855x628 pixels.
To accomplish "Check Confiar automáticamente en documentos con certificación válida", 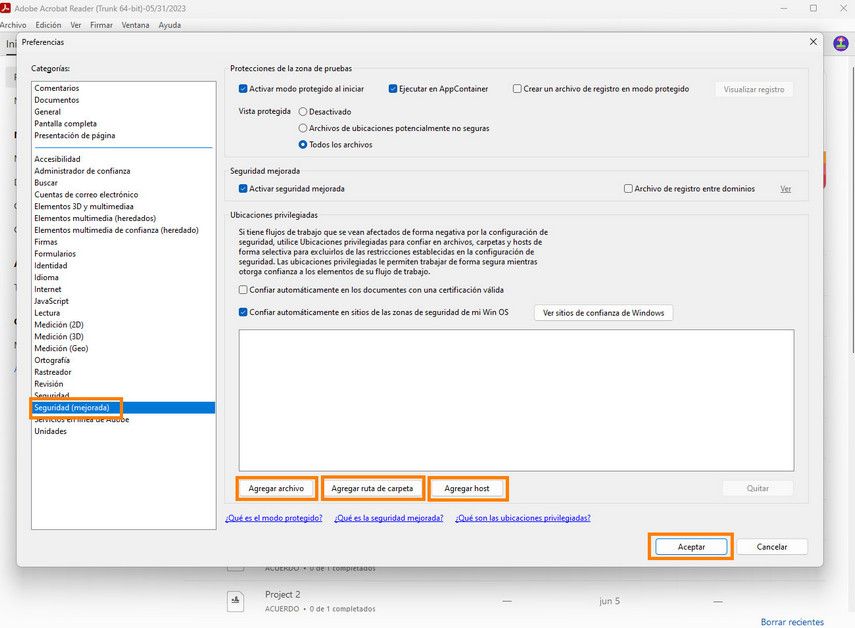I will (243, 290).
